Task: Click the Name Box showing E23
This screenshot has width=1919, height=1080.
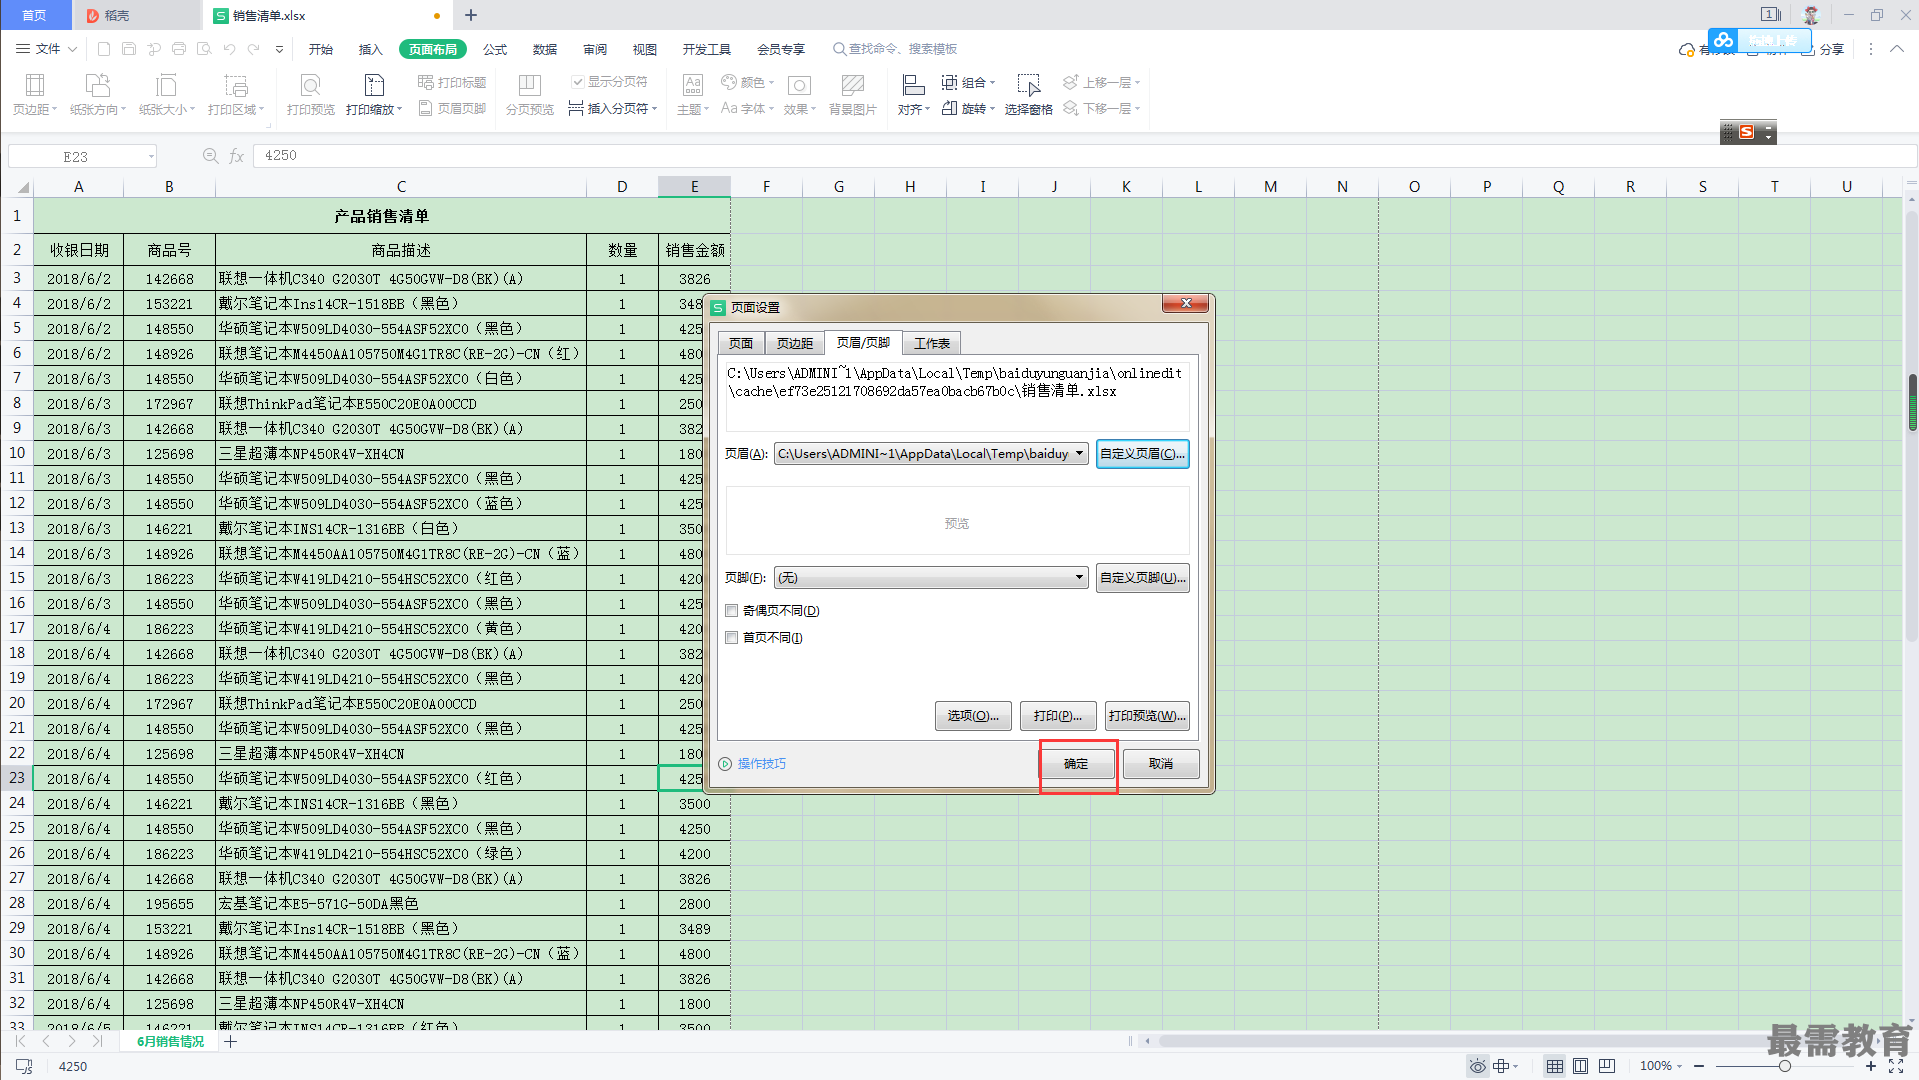Action: tap(82, 156)
